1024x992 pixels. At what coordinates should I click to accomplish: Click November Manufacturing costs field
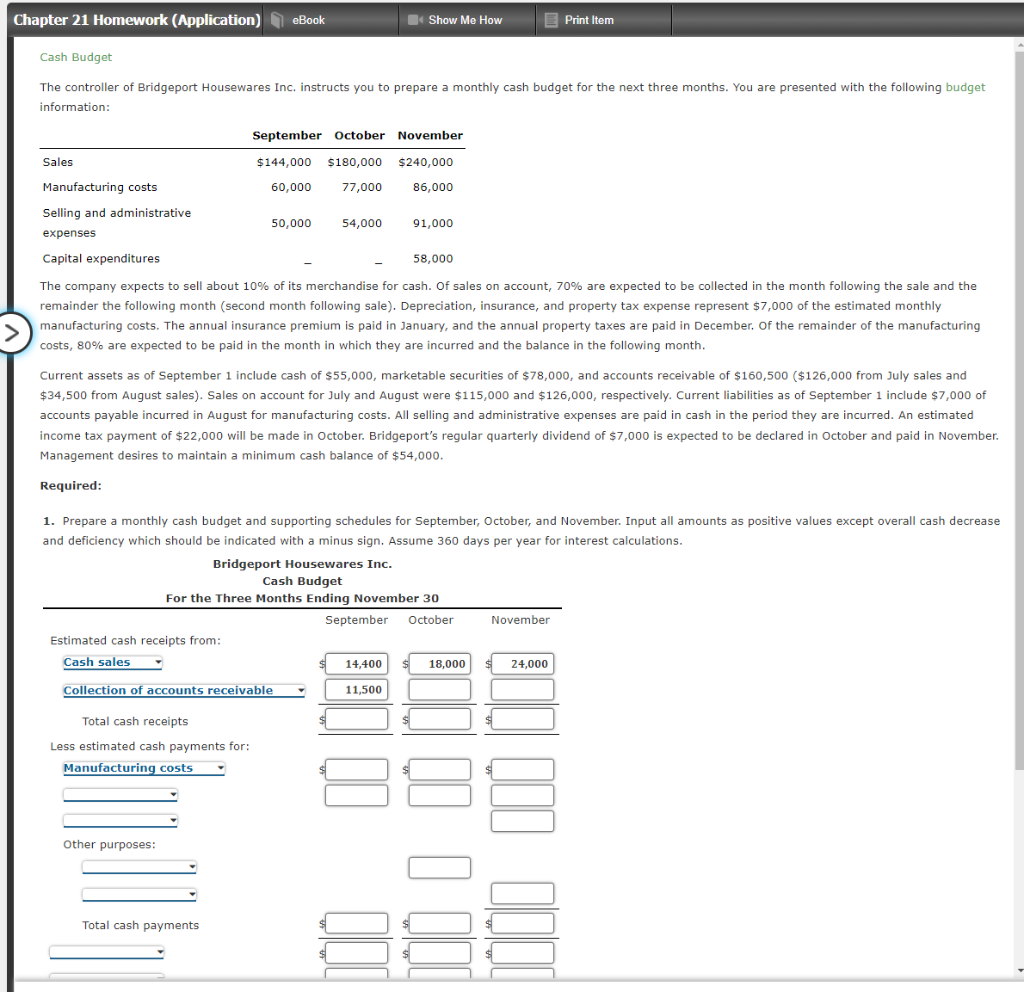(x=522, y=769)
